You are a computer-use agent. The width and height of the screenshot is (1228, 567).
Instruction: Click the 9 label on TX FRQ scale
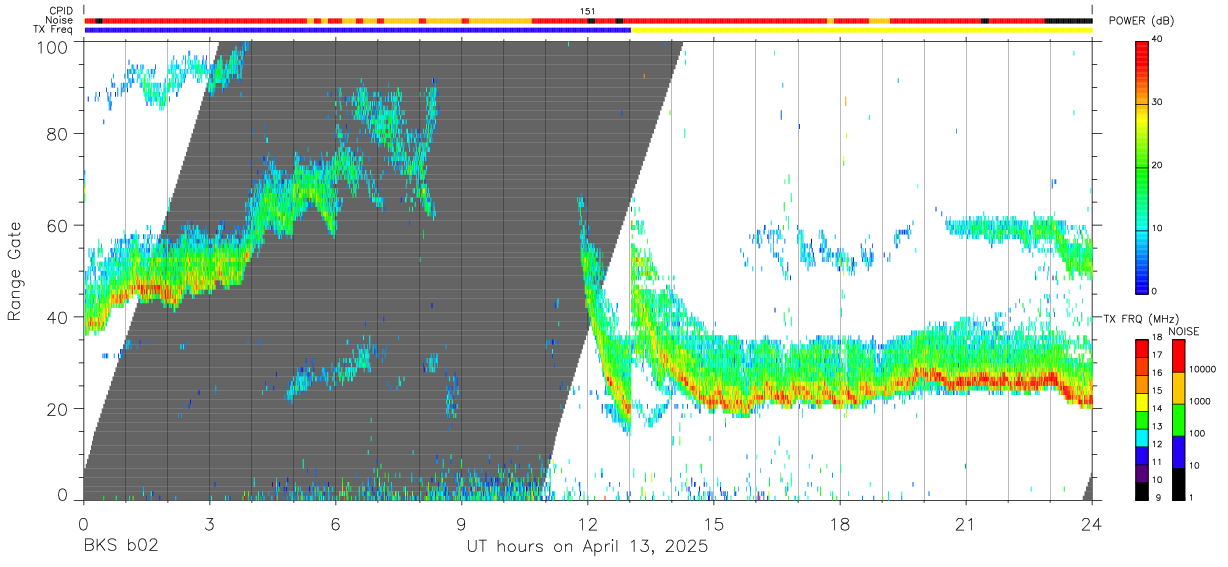coord(1161,497)
